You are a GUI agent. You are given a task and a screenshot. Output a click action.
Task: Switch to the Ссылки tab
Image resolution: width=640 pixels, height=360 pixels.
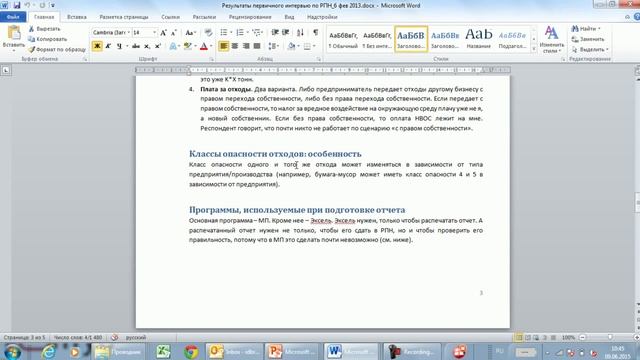(x=170, y=17)
